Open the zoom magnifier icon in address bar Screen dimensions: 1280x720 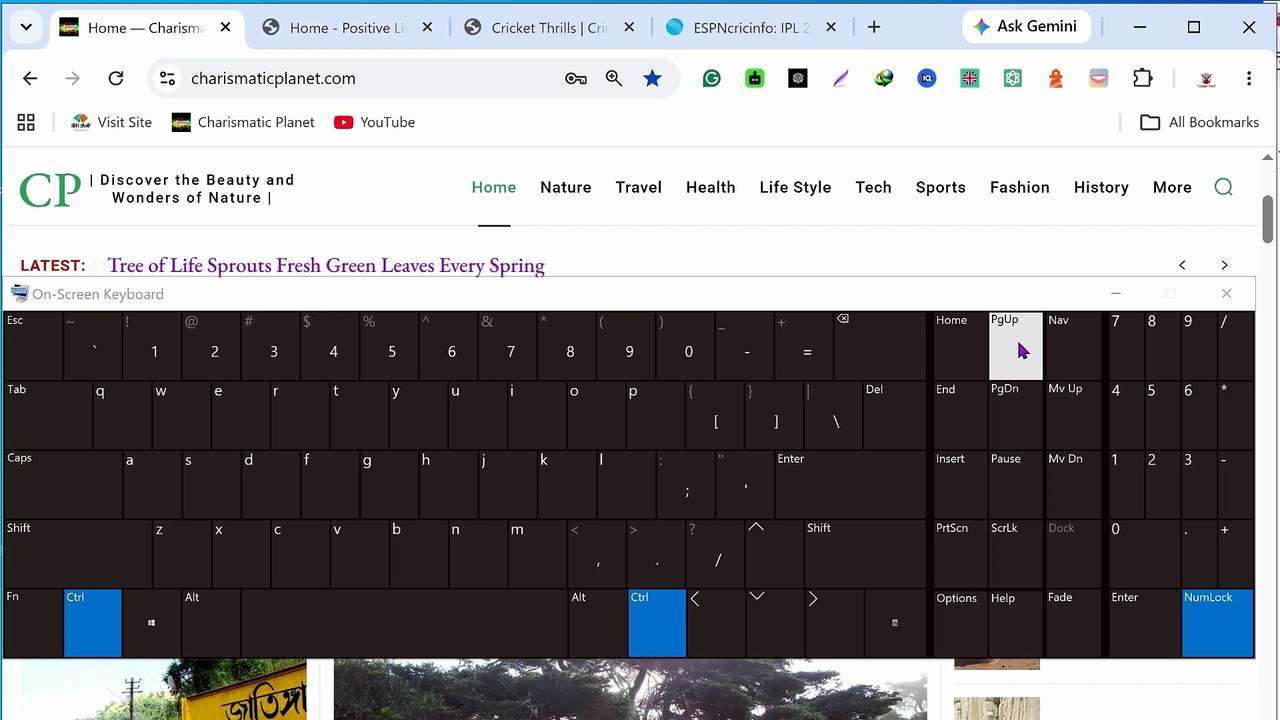(614, 78)
